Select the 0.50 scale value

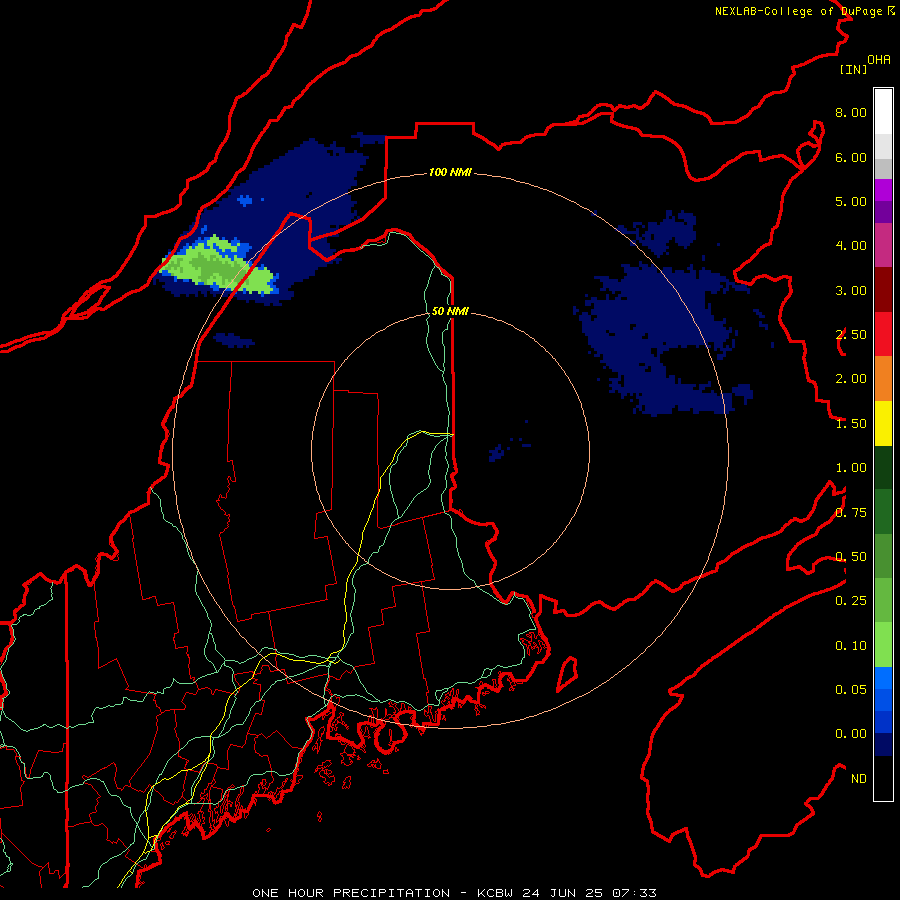[x=851, y=557]
